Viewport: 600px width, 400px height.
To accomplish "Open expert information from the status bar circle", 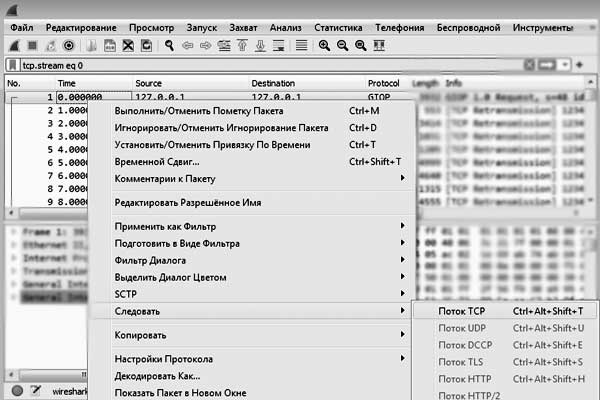I will [17, 391].
